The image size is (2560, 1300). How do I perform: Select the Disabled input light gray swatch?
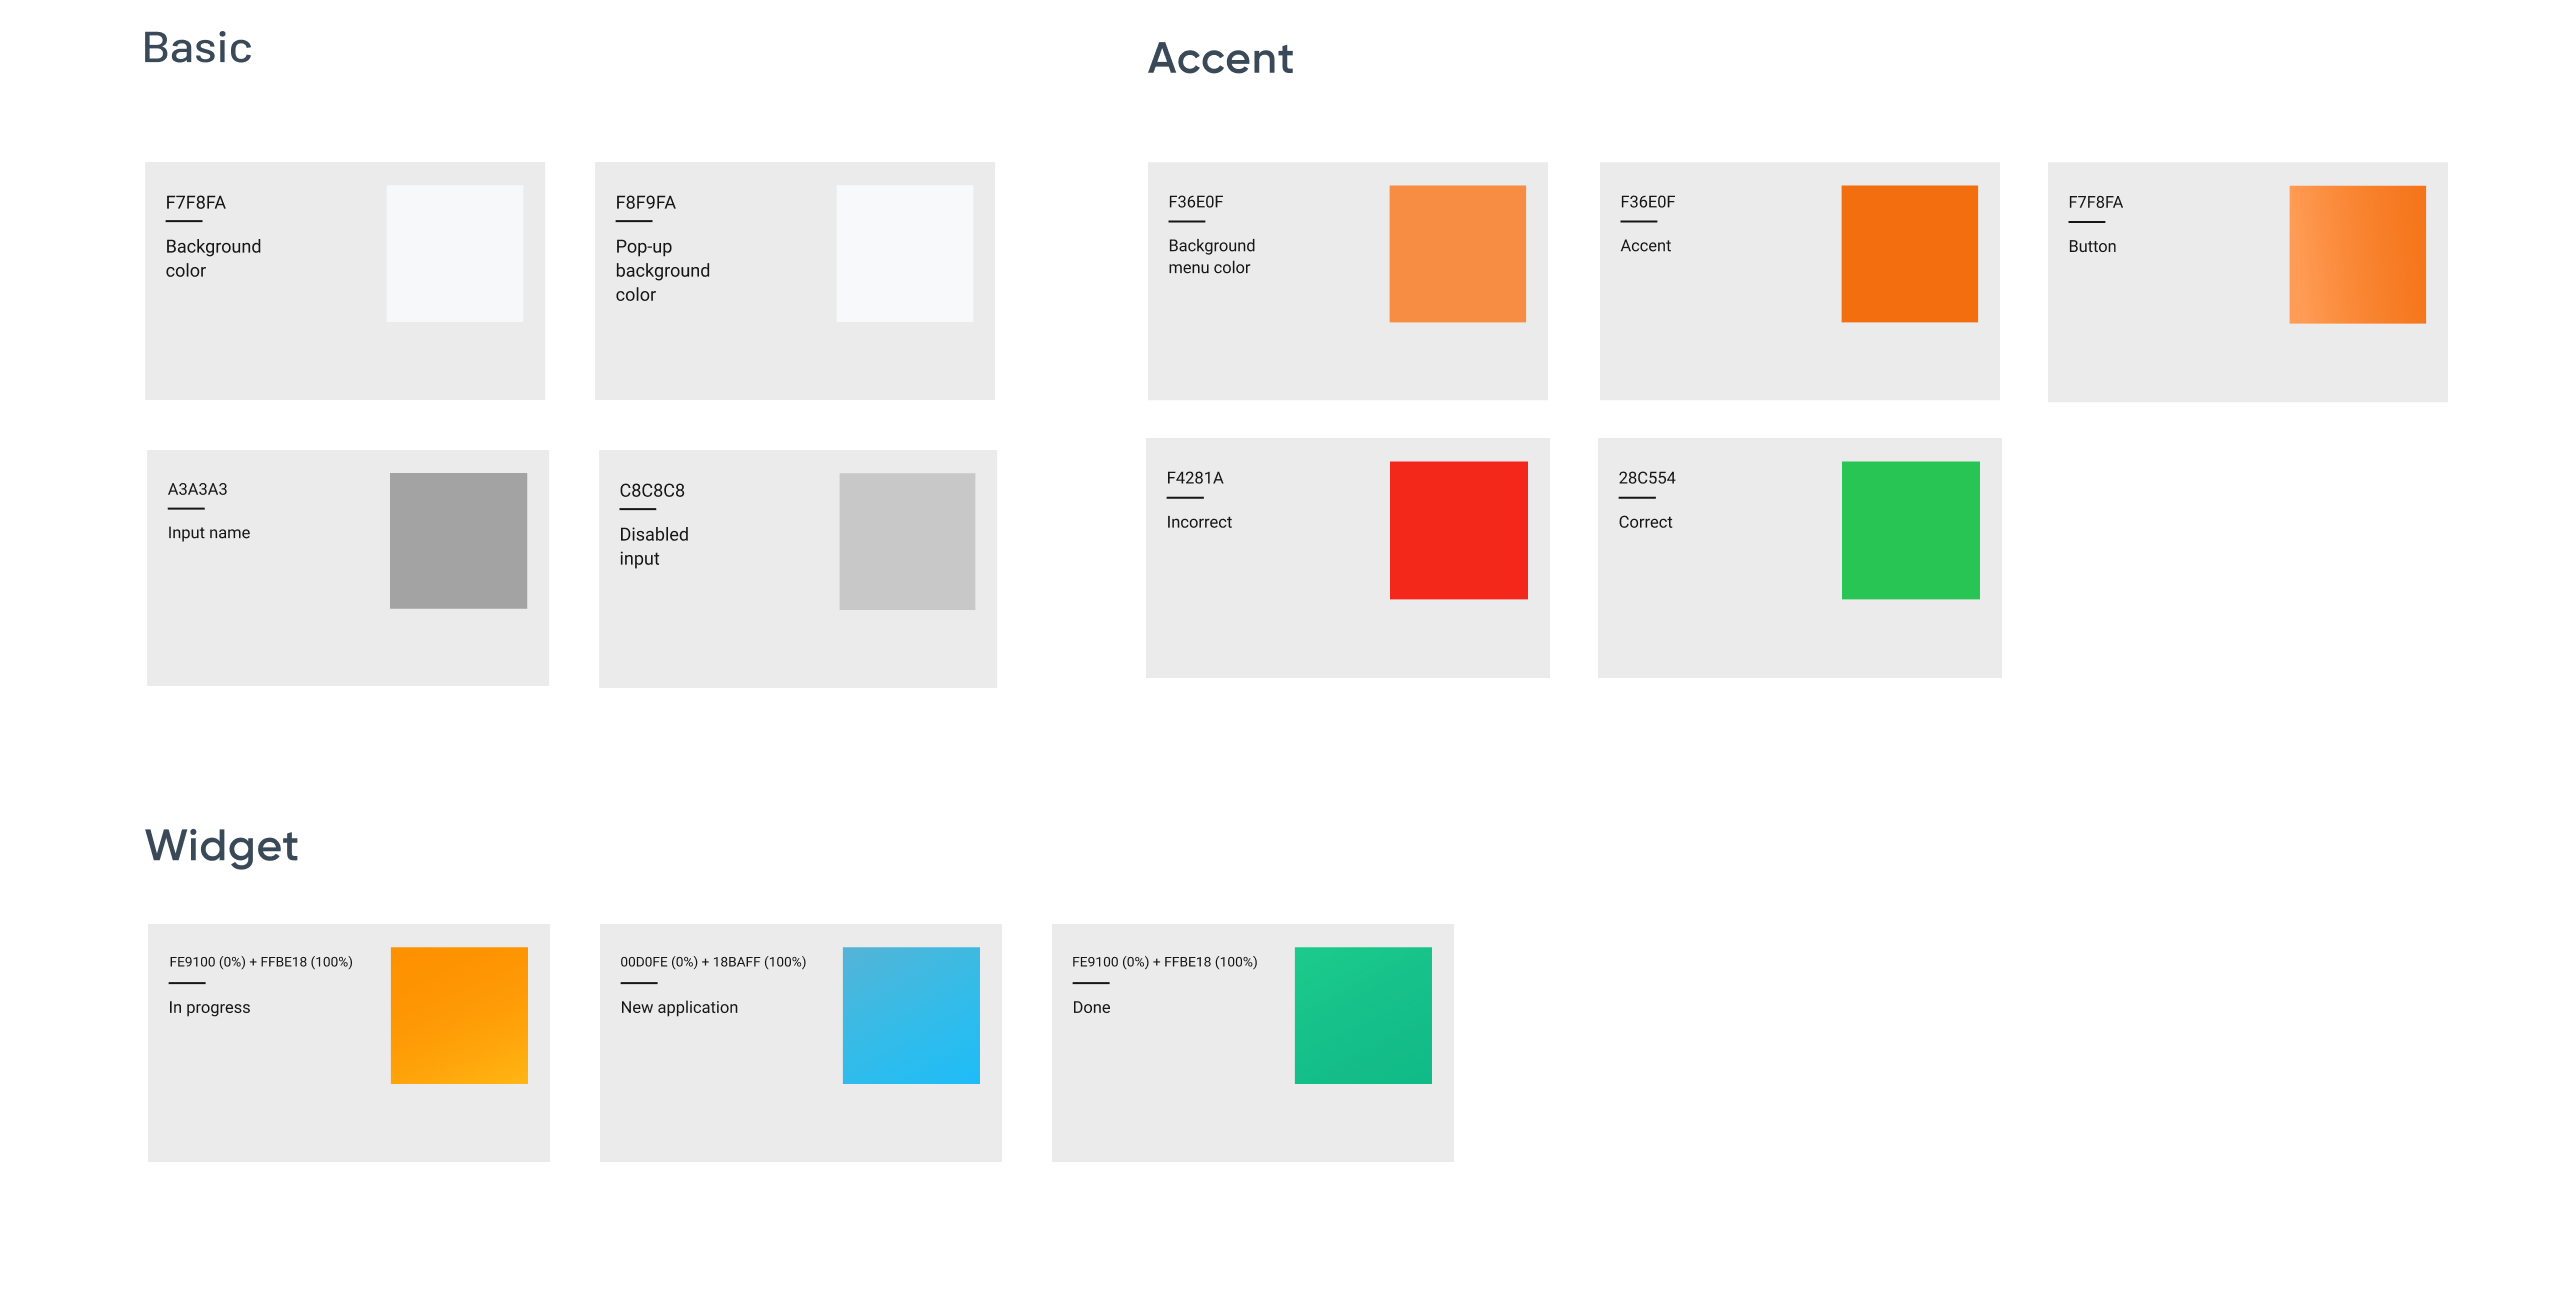point(907,541)
